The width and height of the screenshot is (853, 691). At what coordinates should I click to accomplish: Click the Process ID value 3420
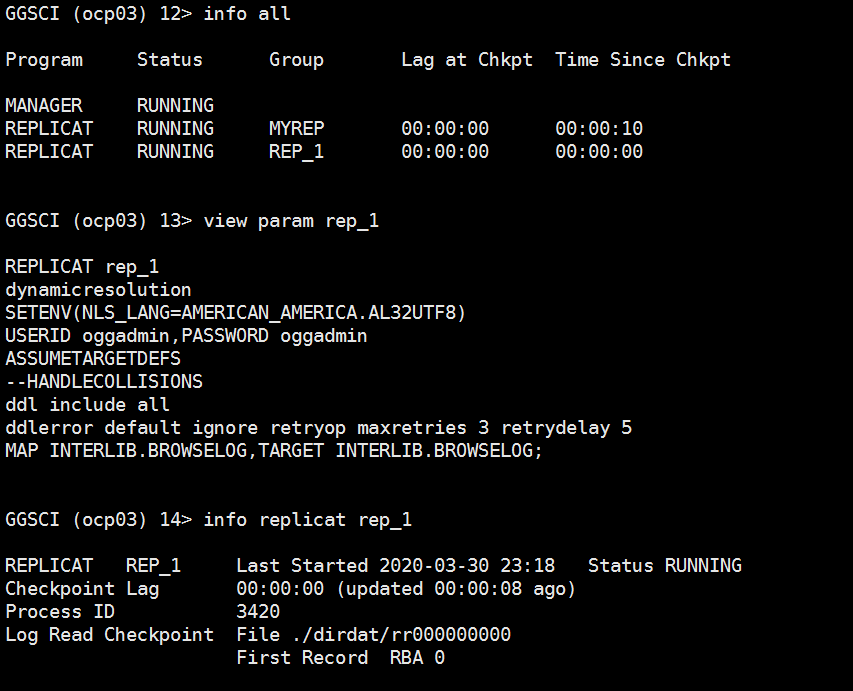[x=258, y=611]
